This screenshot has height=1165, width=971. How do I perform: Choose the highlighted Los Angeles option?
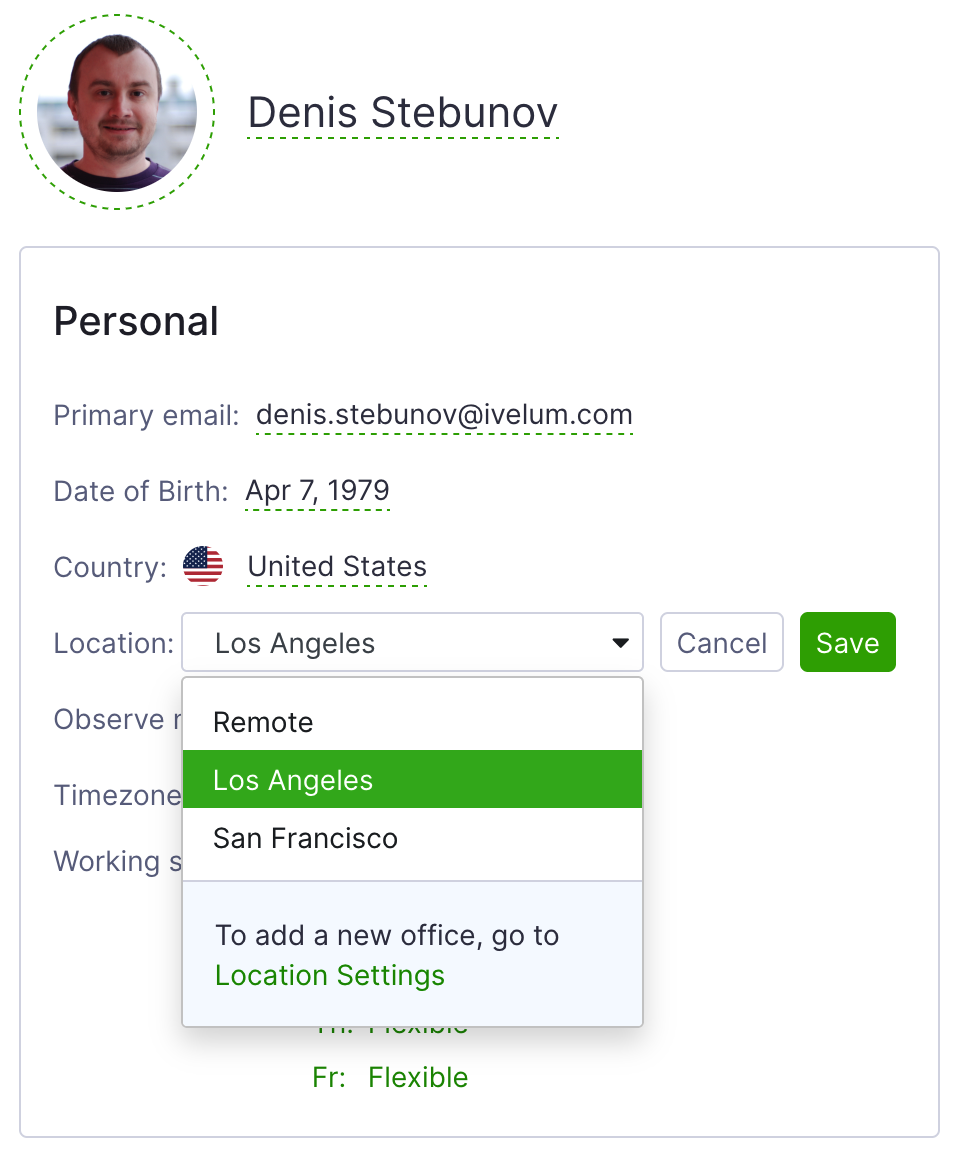pyautogui.click(x=412, y=779)
